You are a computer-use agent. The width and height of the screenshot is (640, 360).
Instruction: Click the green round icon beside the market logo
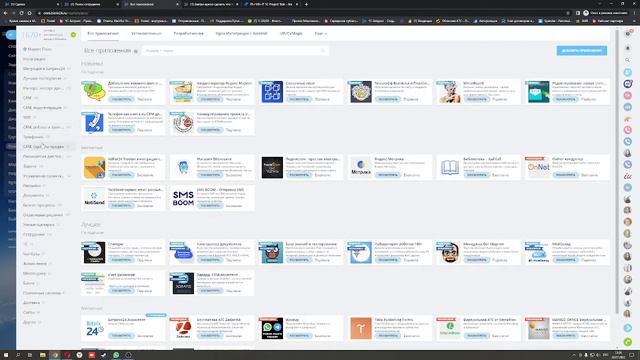(73, 35)
